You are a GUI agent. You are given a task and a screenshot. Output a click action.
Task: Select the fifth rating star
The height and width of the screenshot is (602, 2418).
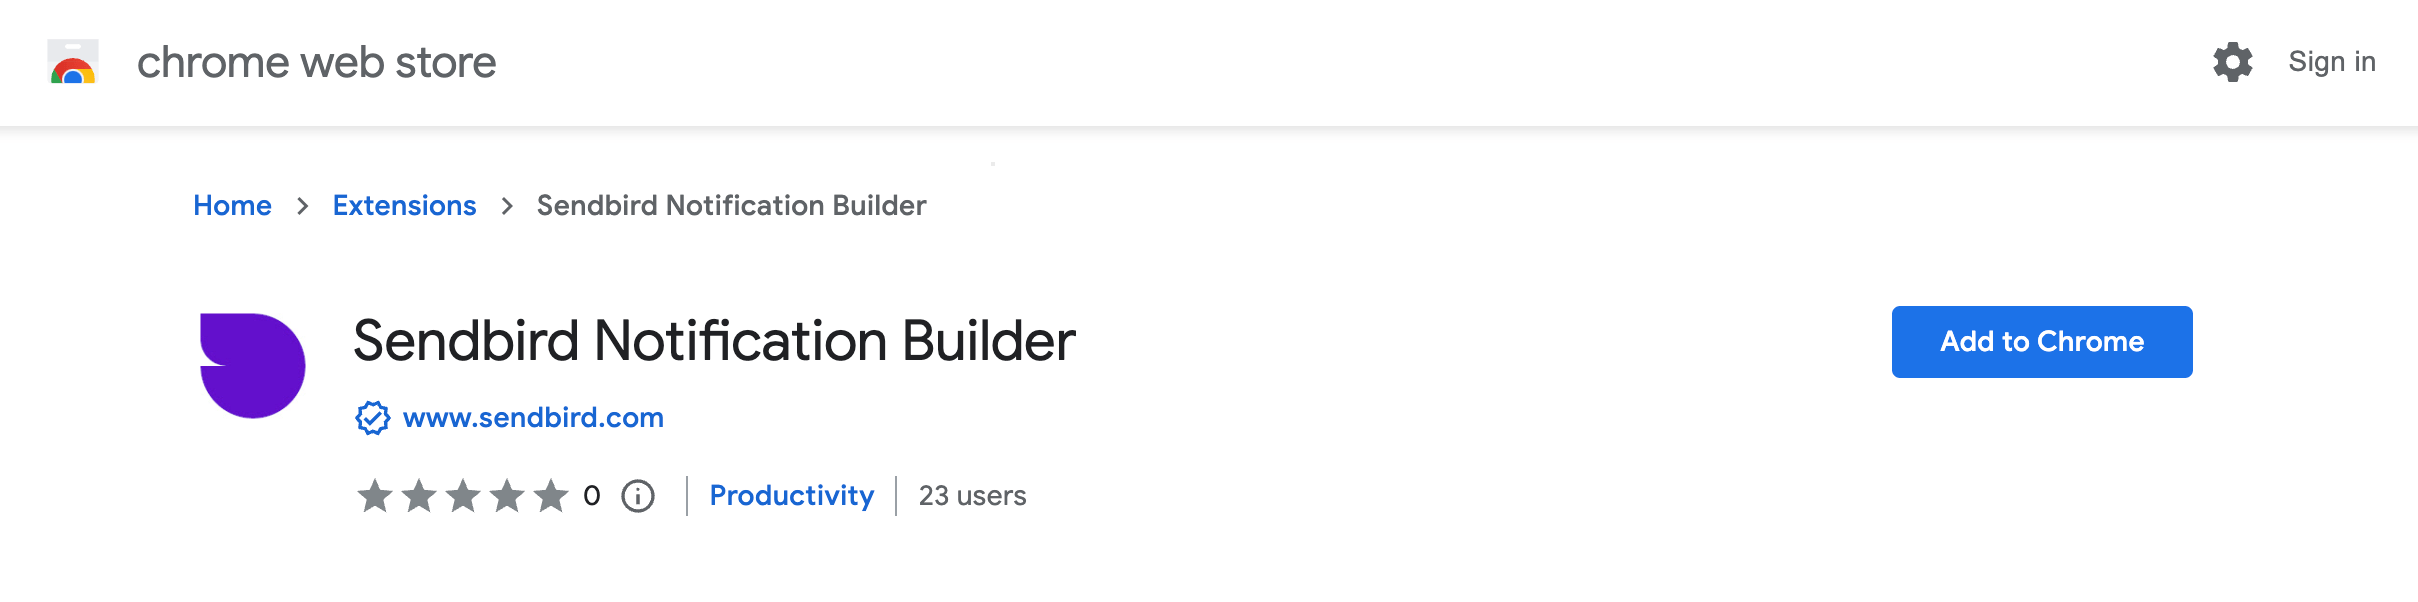(x=551, y=495)
